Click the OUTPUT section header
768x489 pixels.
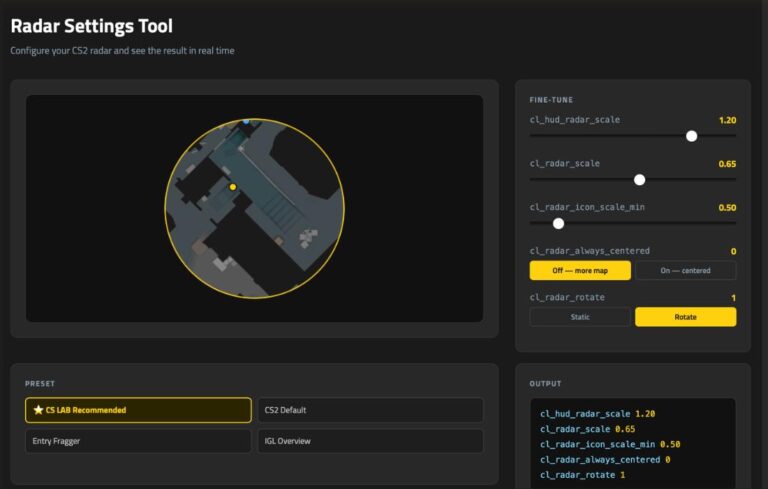click(545, 384)
